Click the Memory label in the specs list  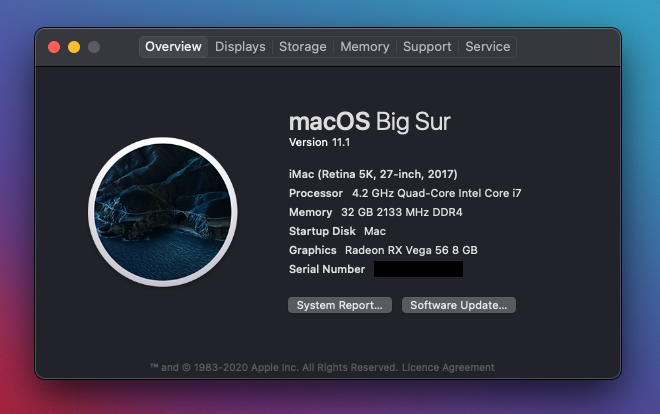pos(310,212)
